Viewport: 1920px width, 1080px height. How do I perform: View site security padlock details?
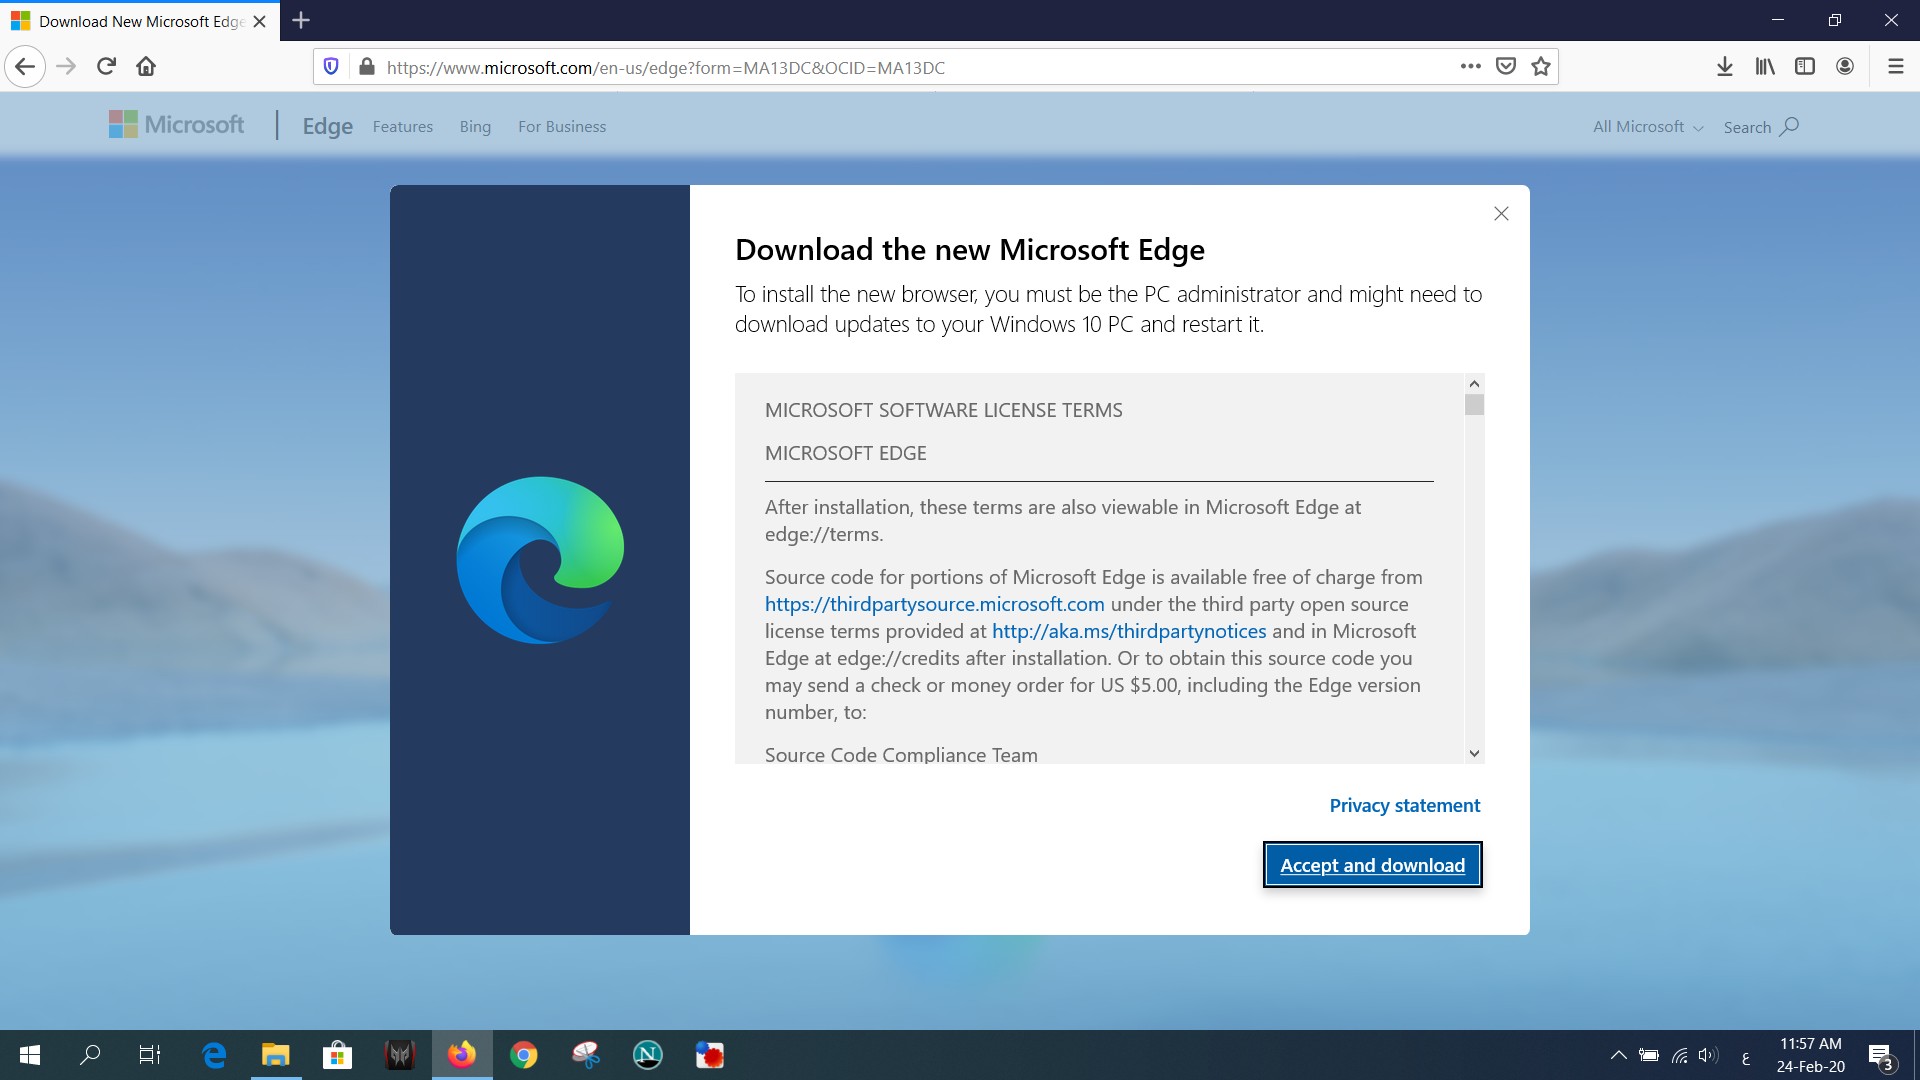click(x=366, y=67)
